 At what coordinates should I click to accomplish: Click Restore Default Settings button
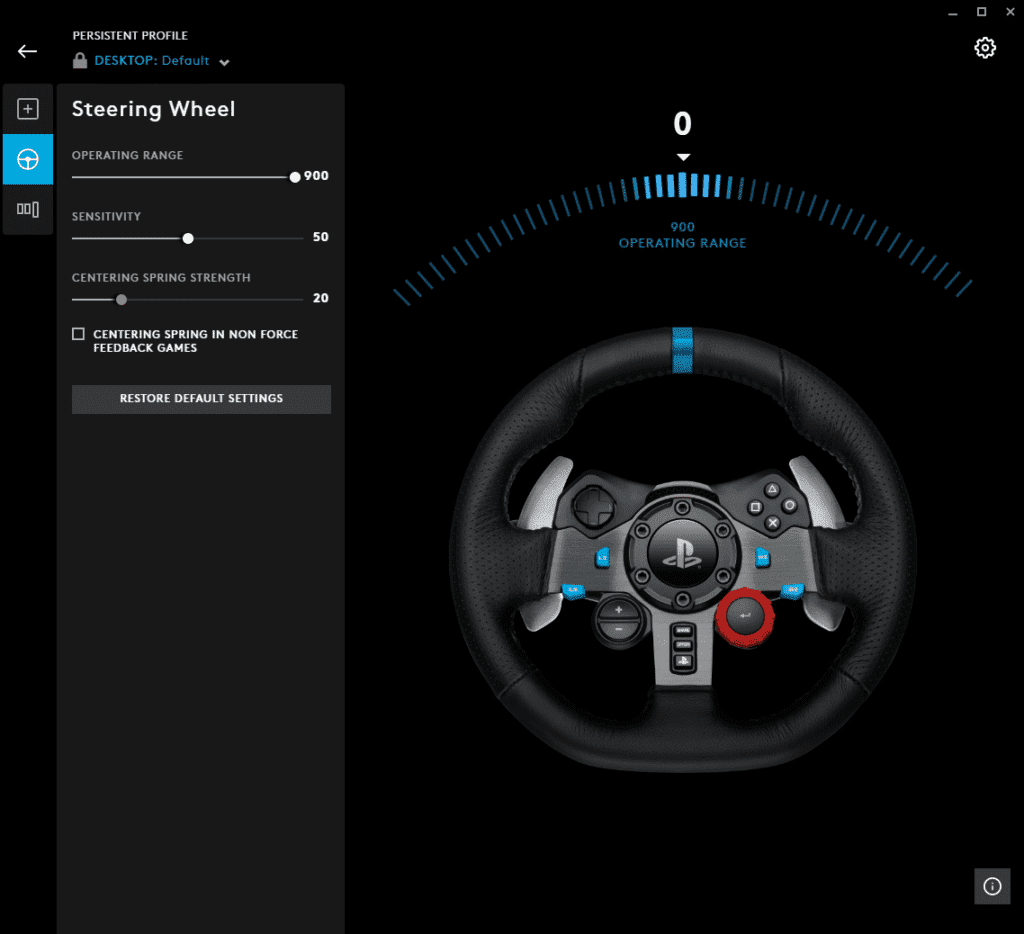coord(201,399)
